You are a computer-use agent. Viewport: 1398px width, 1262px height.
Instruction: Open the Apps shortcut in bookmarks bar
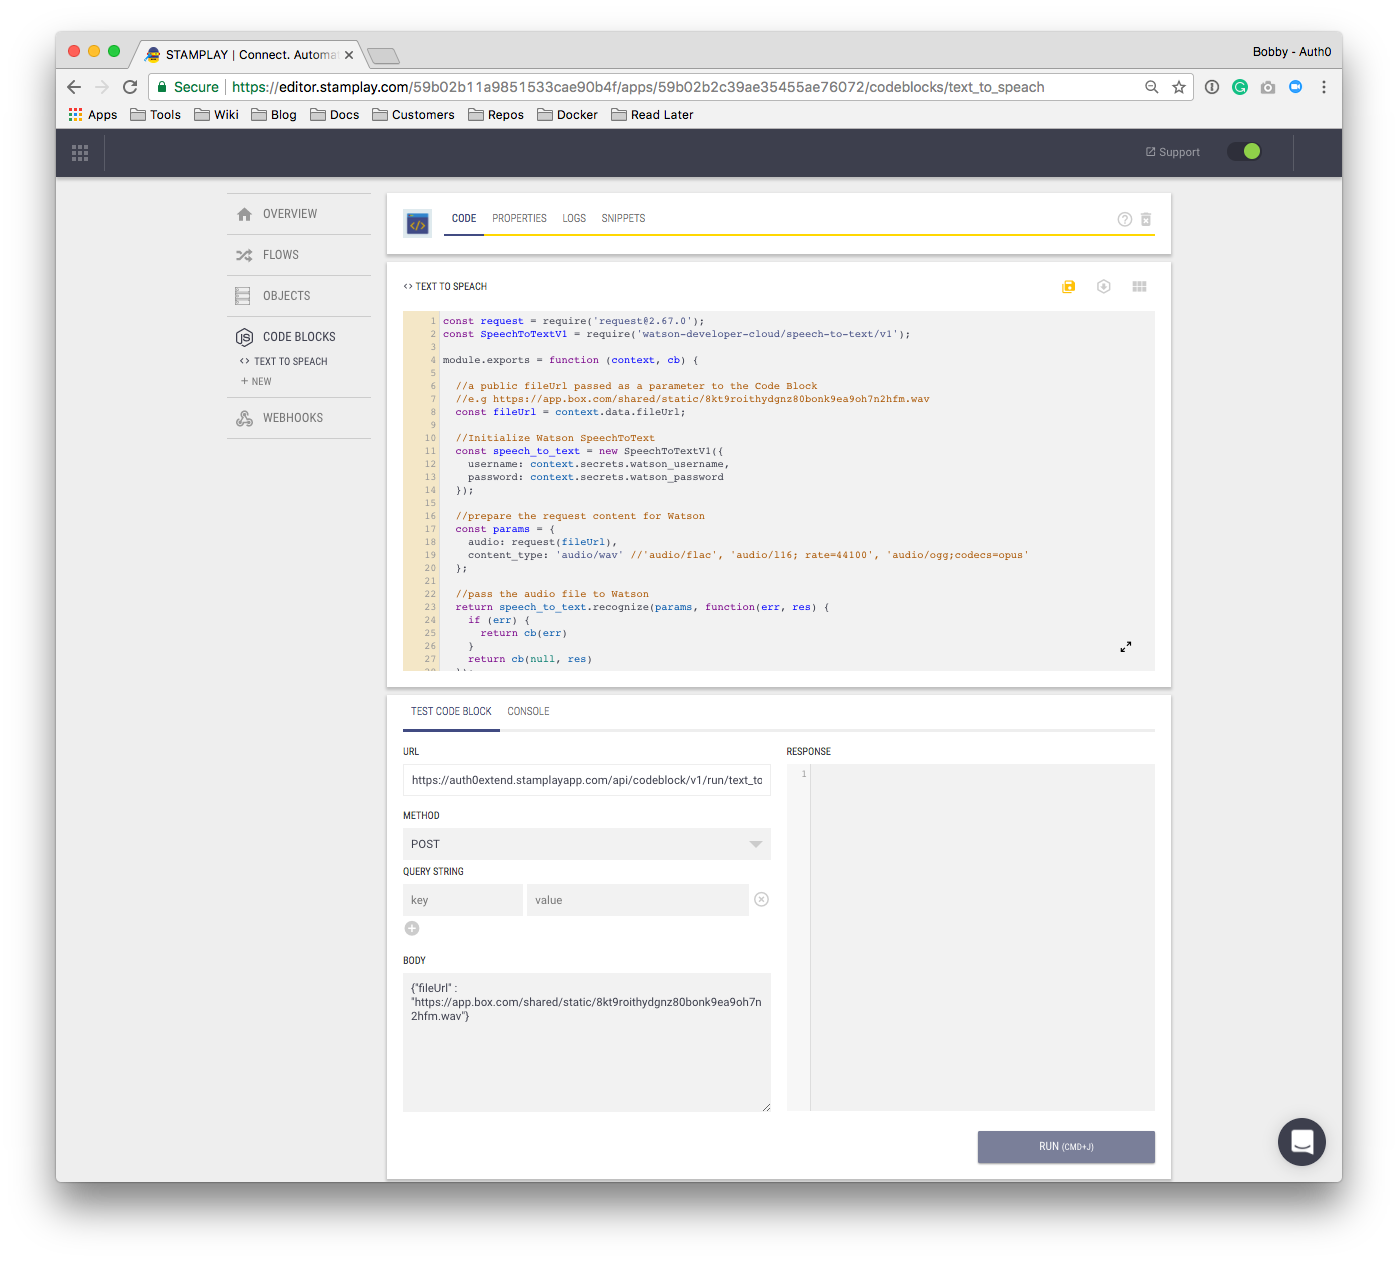93,115
